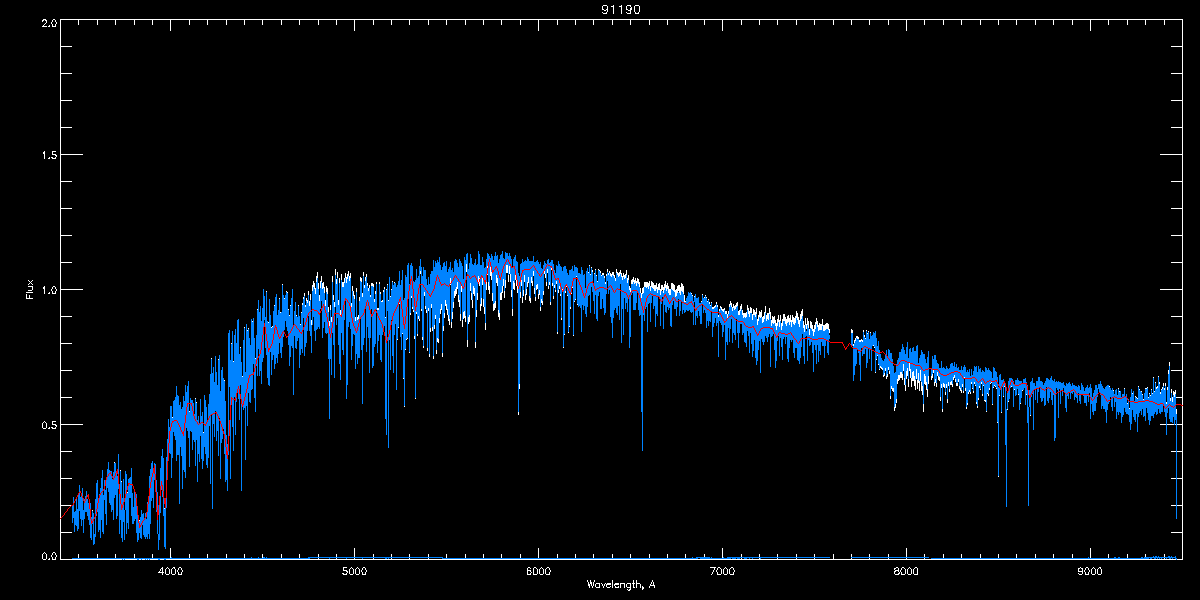Click the Wavelength, A x-axis label

pyautogui.click(x=620, y=584)
